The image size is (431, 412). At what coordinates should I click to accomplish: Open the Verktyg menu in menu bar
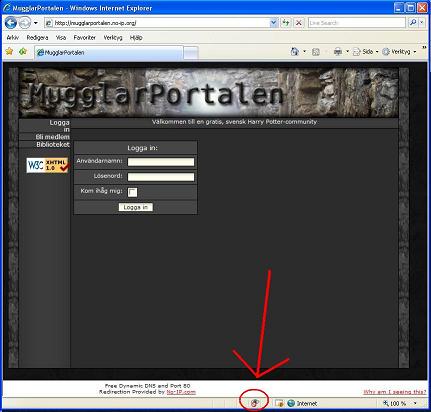click(113, 38)
